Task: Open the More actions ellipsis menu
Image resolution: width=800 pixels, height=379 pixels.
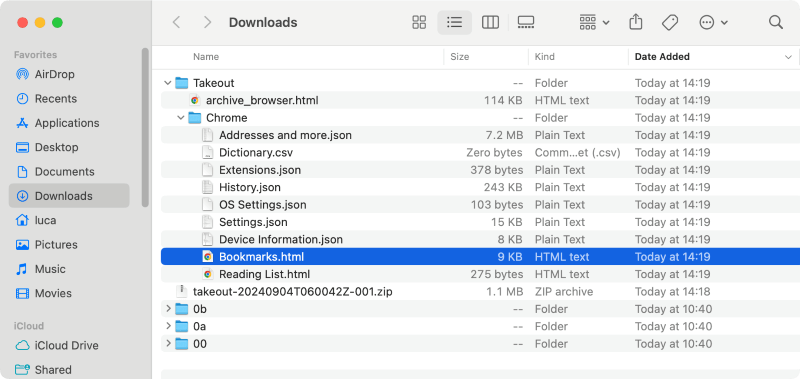Action: 713,22
